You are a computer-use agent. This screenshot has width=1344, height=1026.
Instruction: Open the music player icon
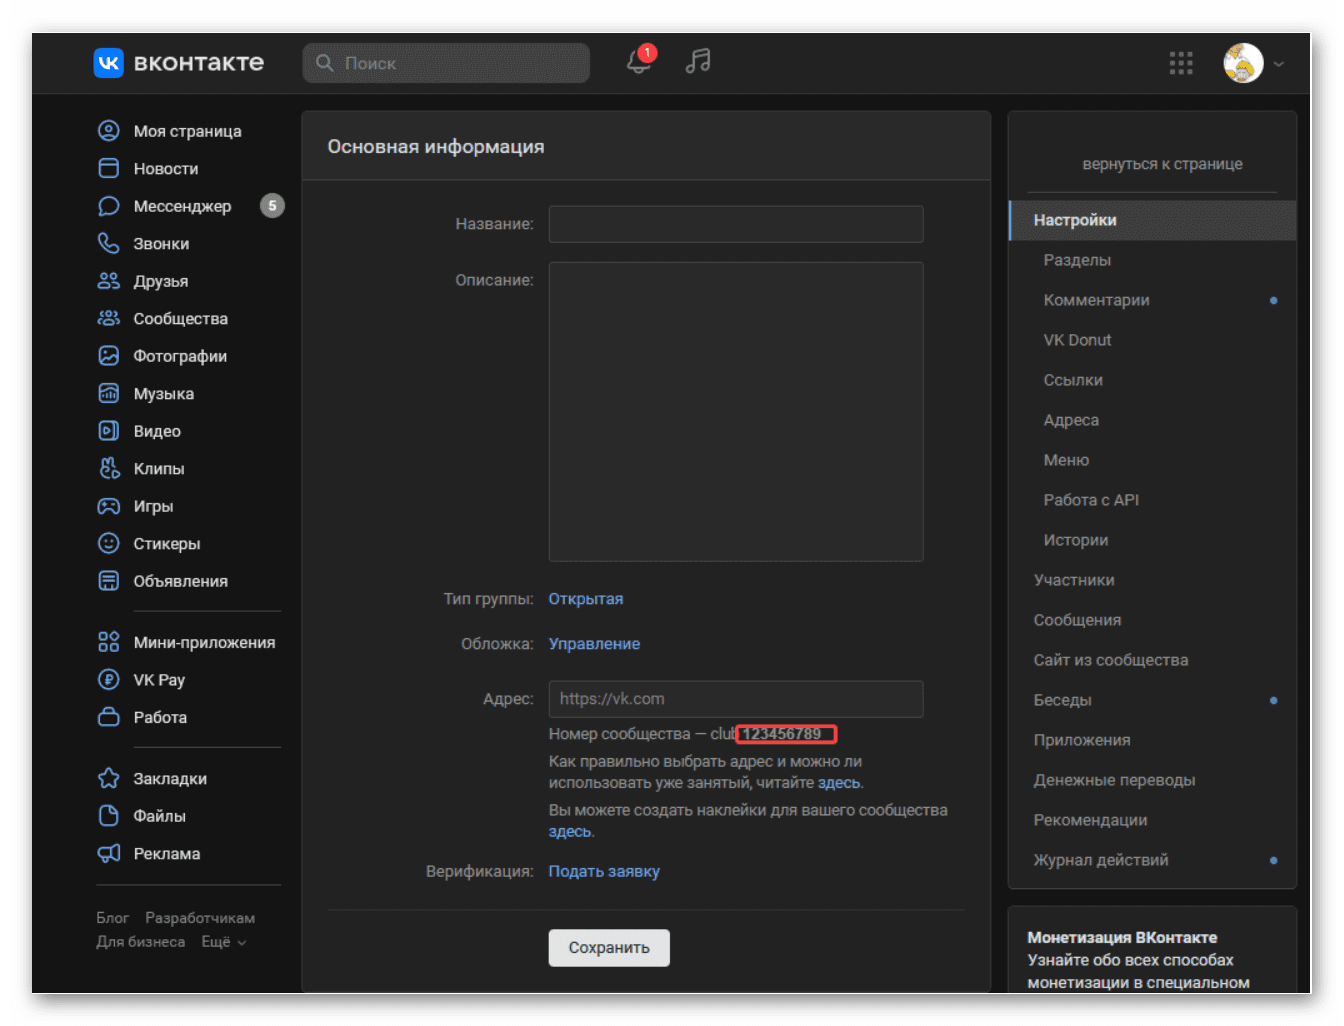(698, 61)
